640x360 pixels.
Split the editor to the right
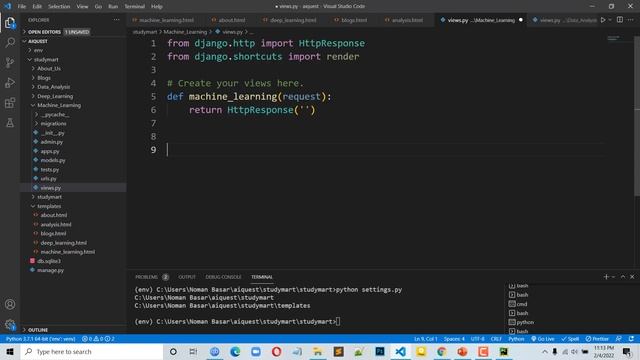click(x=620, y=20)
